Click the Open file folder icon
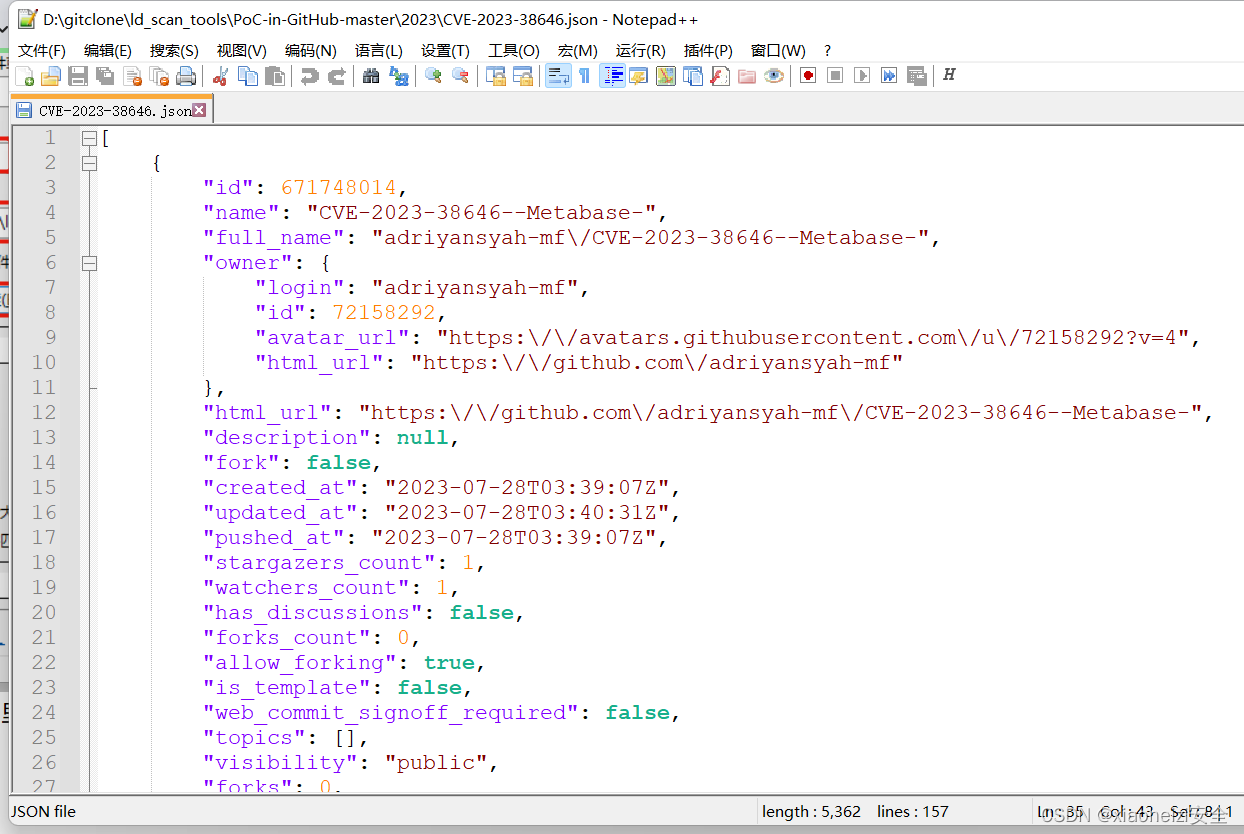 [51, 76]
